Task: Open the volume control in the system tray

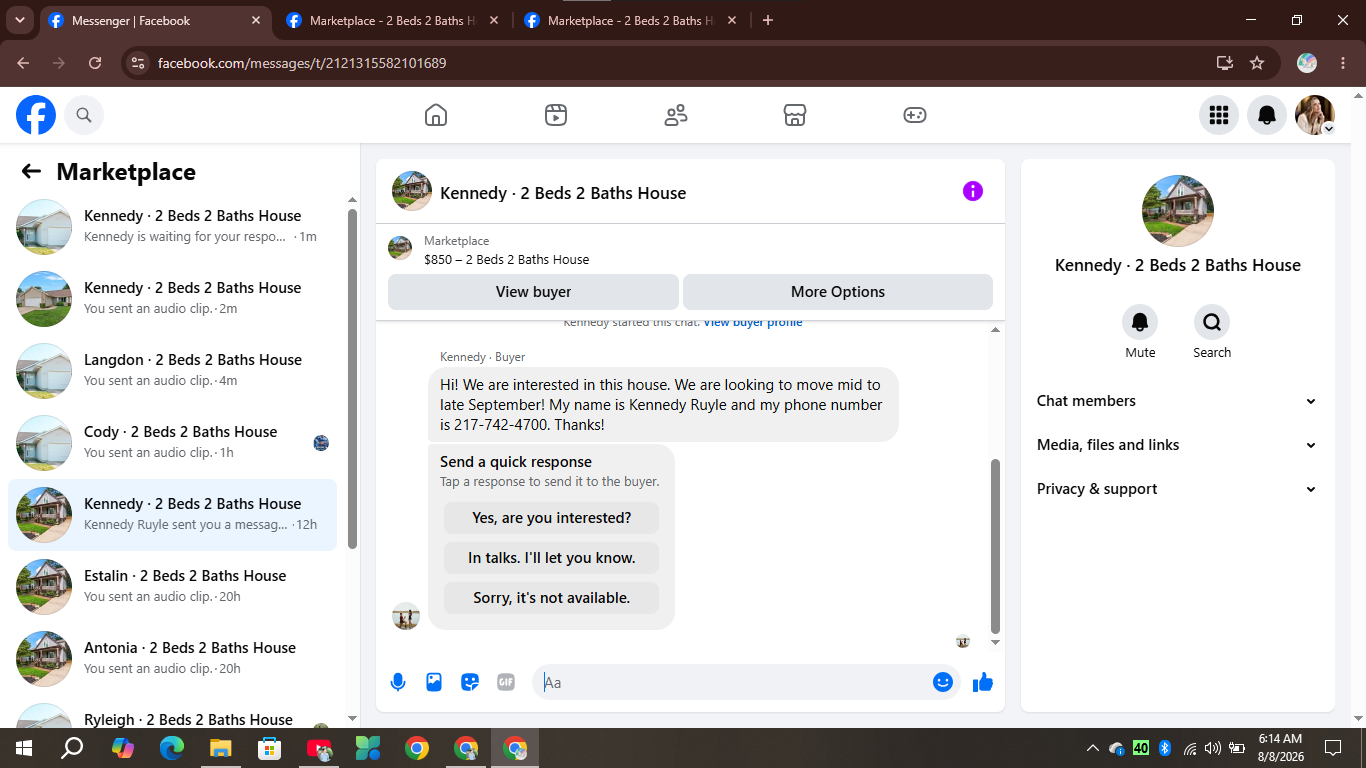Action: pos(1213,748)
